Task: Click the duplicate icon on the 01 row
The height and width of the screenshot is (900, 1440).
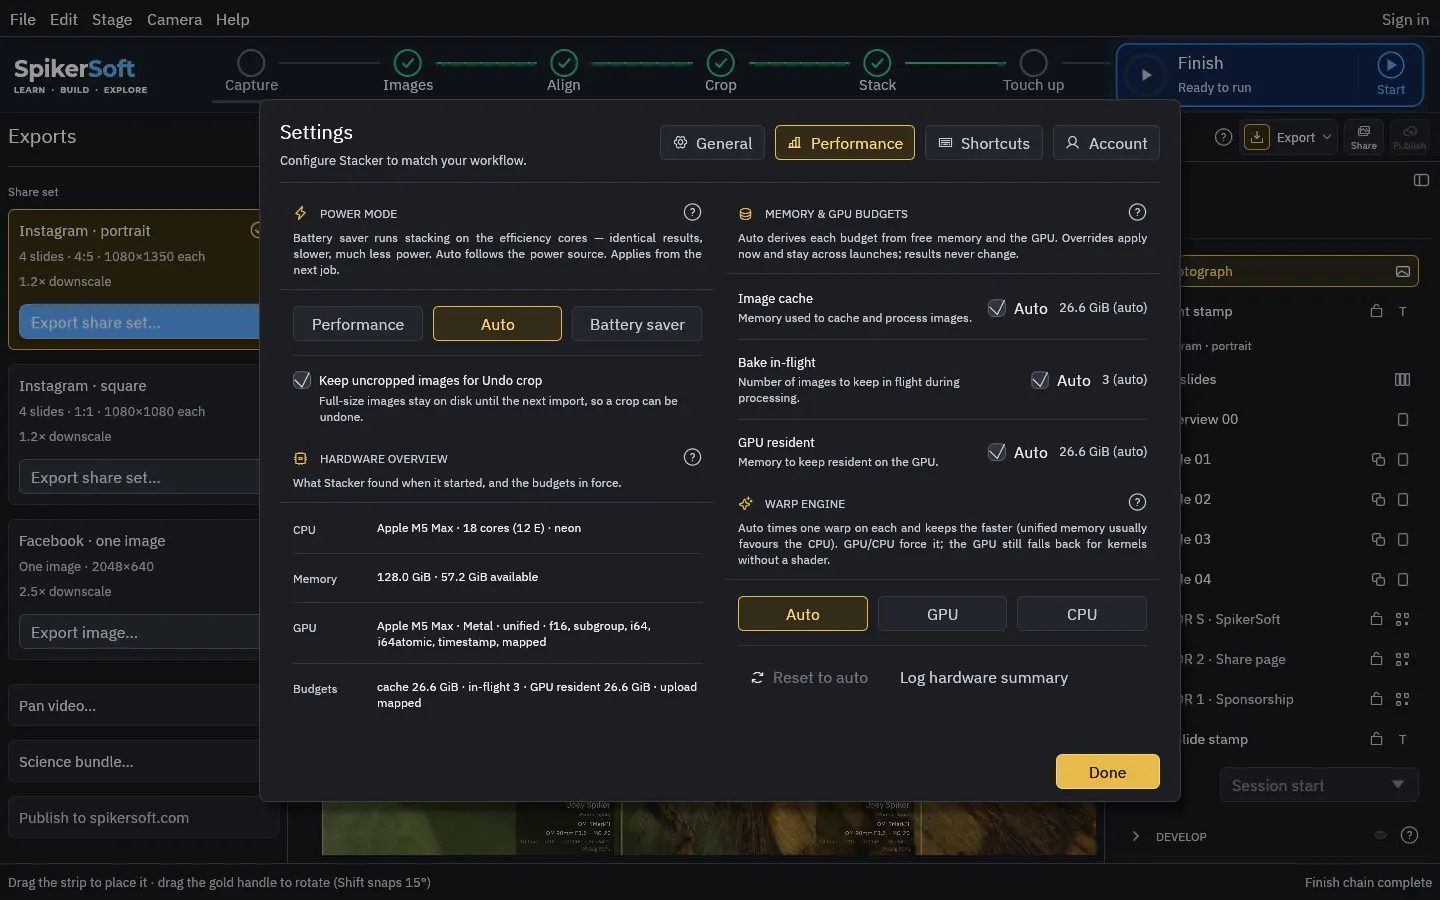Action: click(1378, 459)
